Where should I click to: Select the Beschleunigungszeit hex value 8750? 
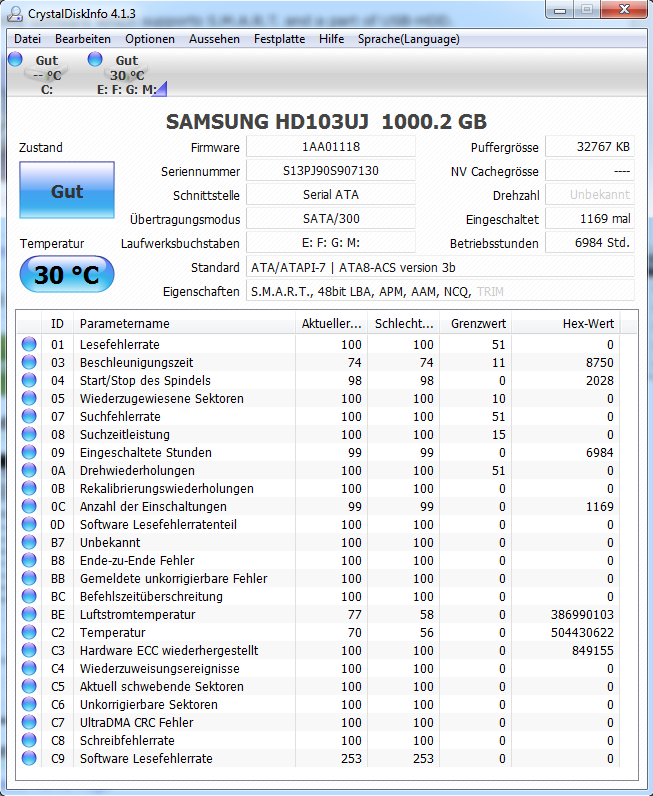[600, 362]
